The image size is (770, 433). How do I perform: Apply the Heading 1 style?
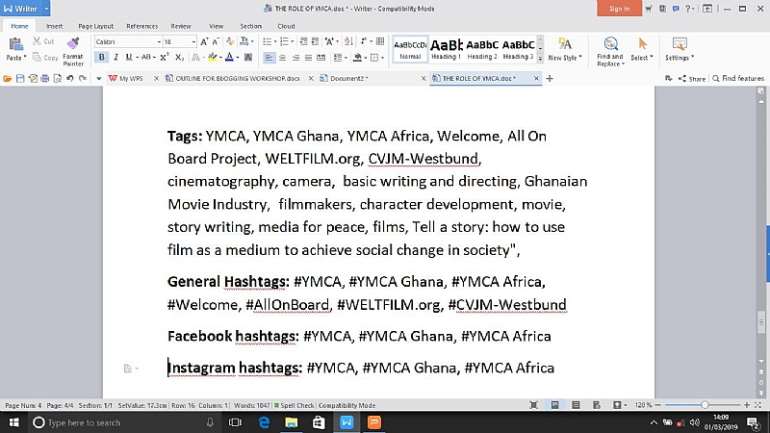(x=446, y=50)
